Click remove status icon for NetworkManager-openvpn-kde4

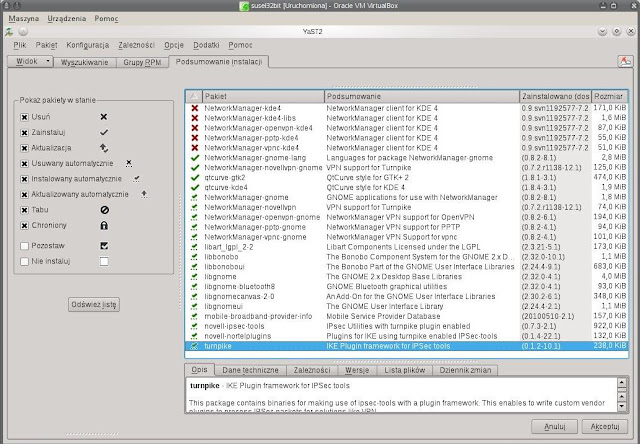coord(195,128)
